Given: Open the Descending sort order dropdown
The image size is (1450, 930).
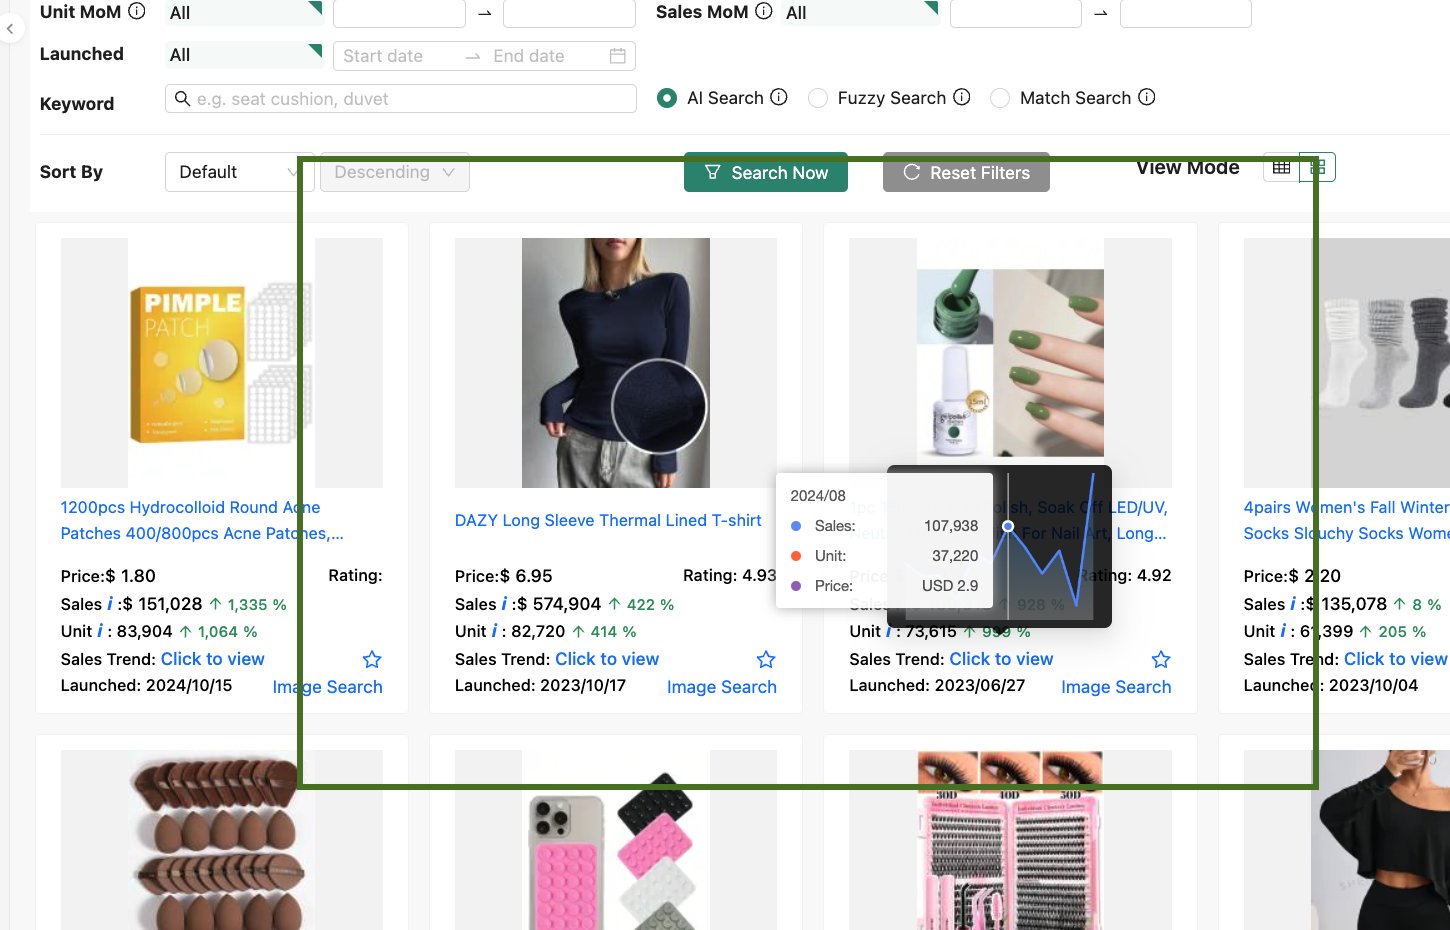Looking at the screenshot, I should 394,171.
